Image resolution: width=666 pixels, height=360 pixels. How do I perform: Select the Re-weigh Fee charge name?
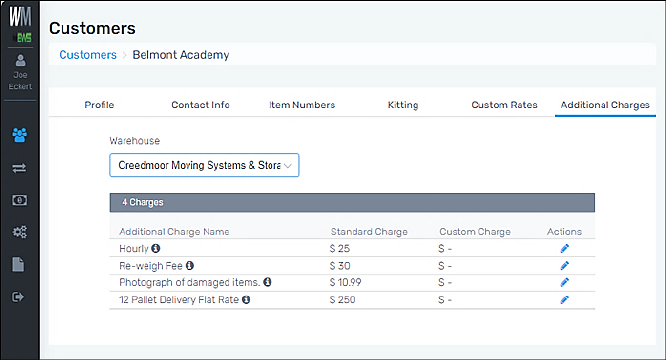[x=151, y=266]
